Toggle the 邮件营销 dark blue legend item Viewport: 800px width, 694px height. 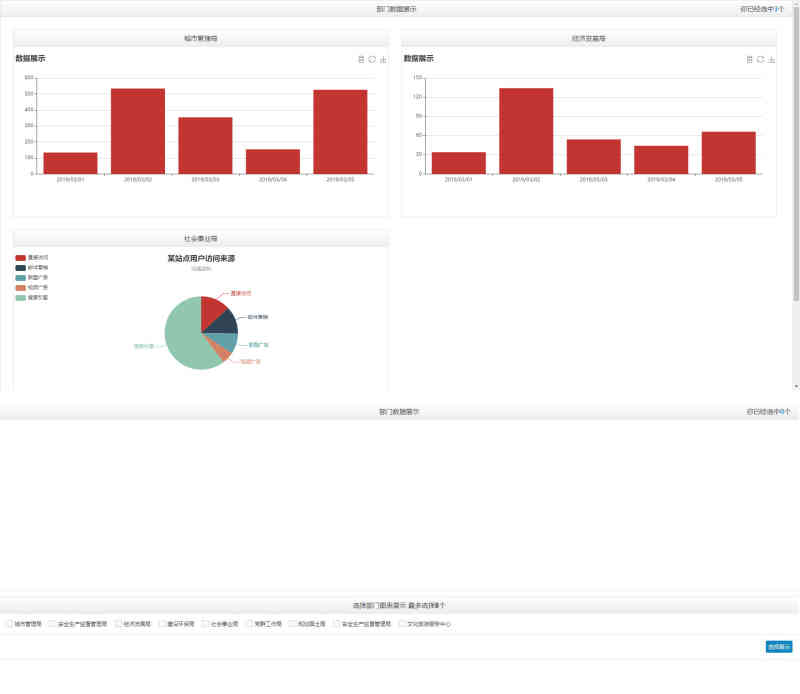(21, 268)
